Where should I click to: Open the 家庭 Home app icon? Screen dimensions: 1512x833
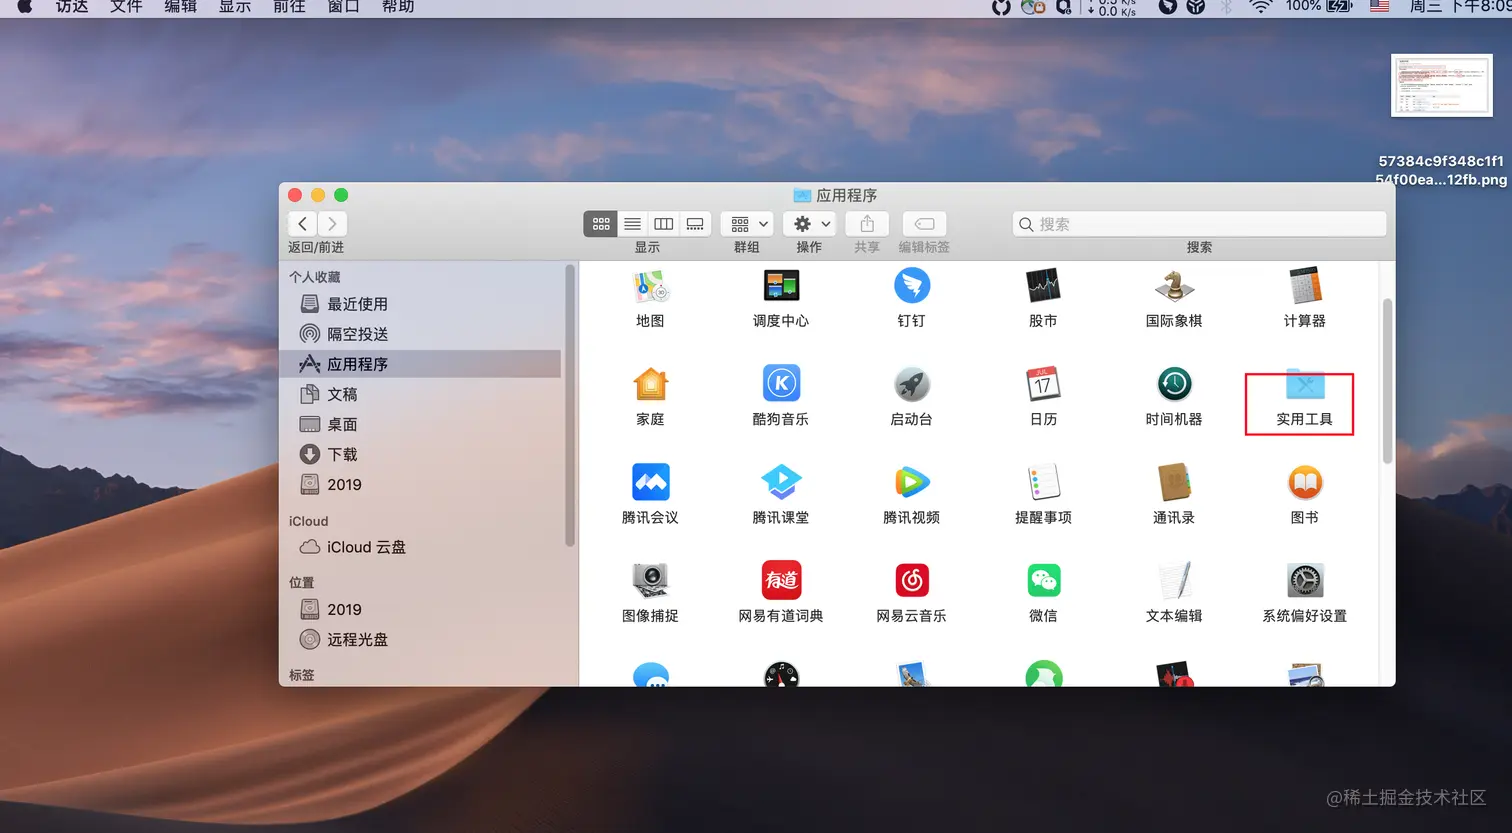[x=650, y=384]
